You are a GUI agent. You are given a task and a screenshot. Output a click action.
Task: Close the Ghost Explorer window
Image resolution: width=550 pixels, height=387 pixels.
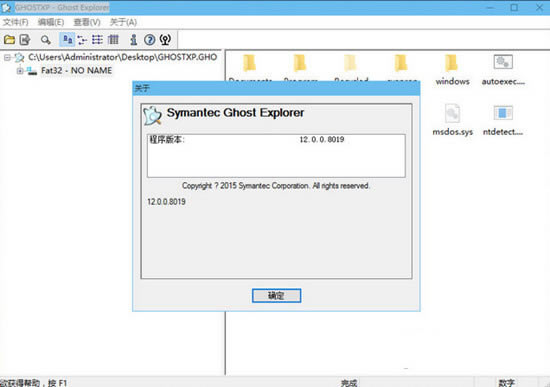[539, 7]
